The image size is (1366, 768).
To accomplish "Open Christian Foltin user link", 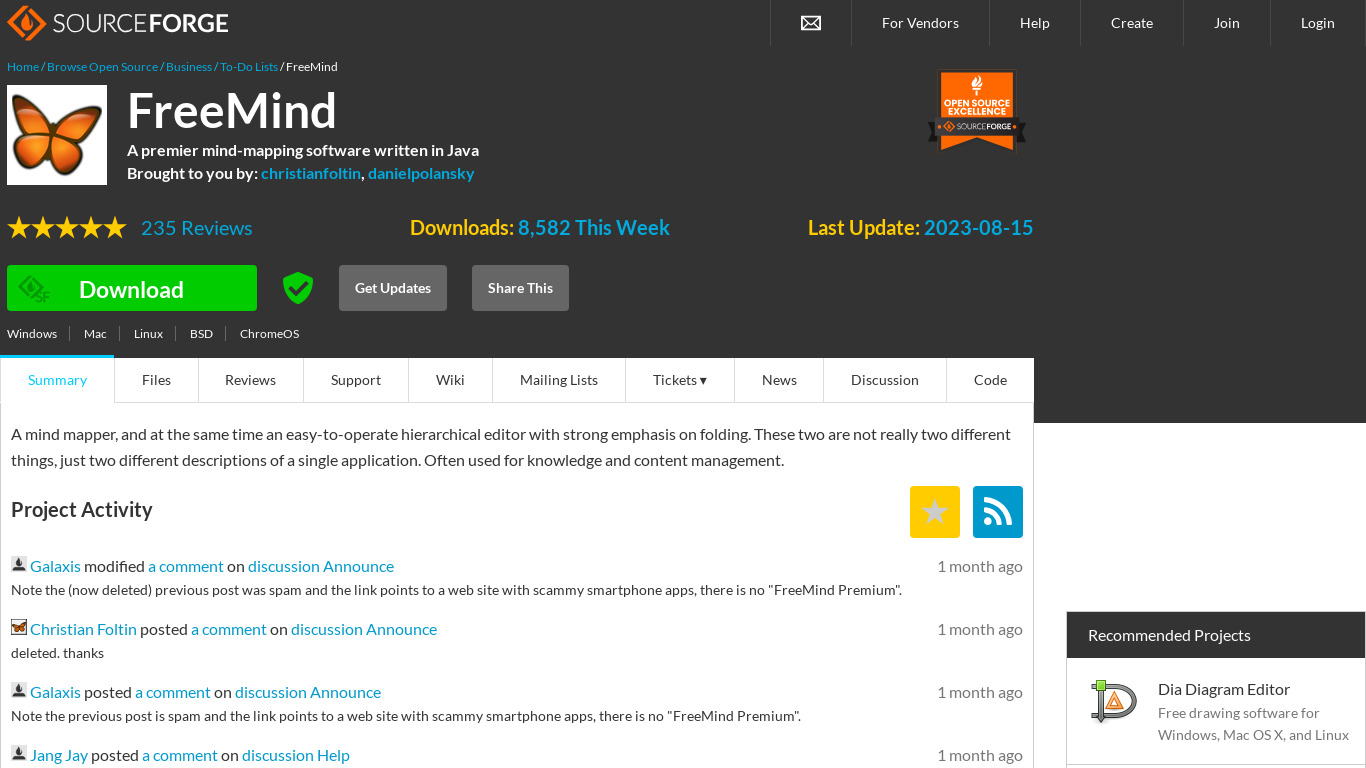I will click(x=83, y=629).
